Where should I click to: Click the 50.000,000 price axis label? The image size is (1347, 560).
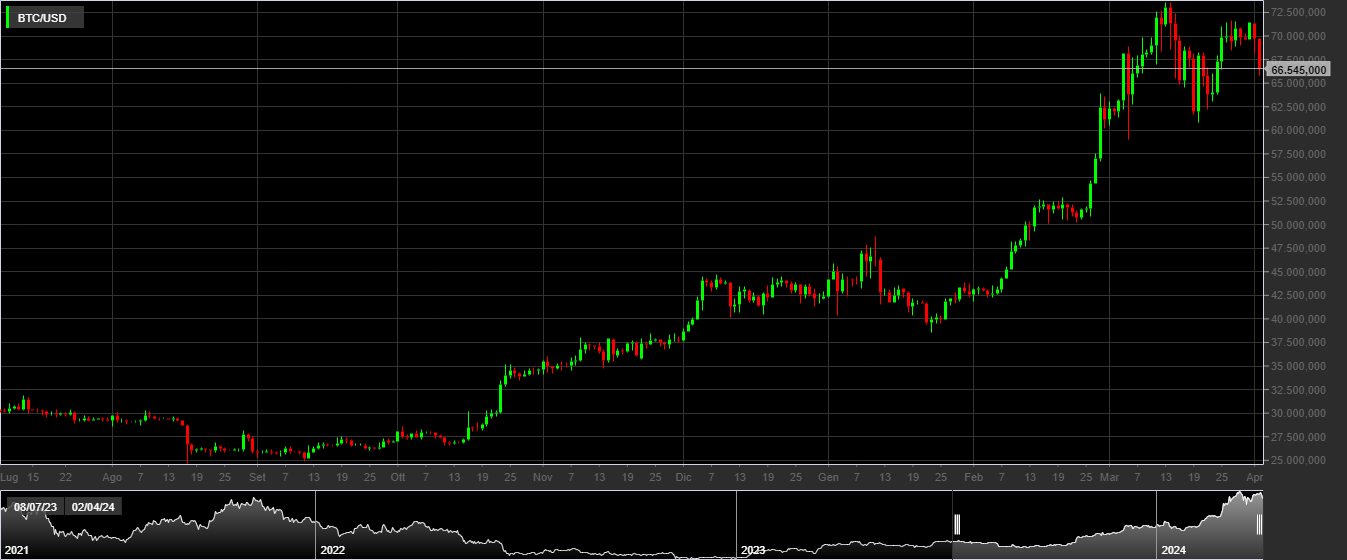pyautogui.click(x=1299, y=225)
